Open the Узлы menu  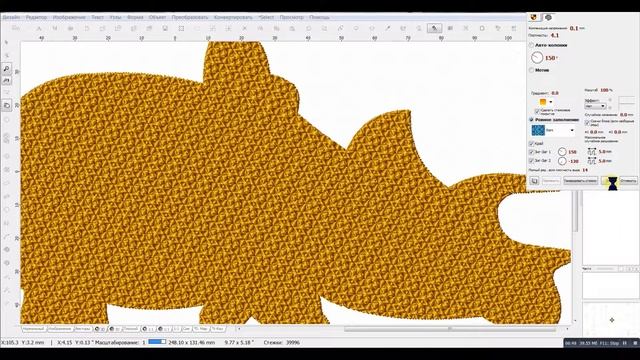click(x=115, y=17)
